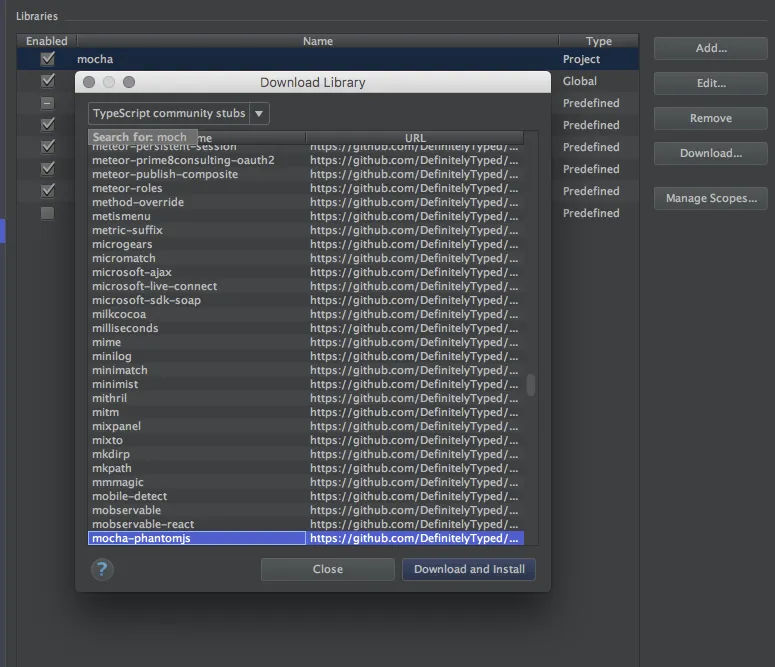Click Download and Install button

click(x=469, y=569)
